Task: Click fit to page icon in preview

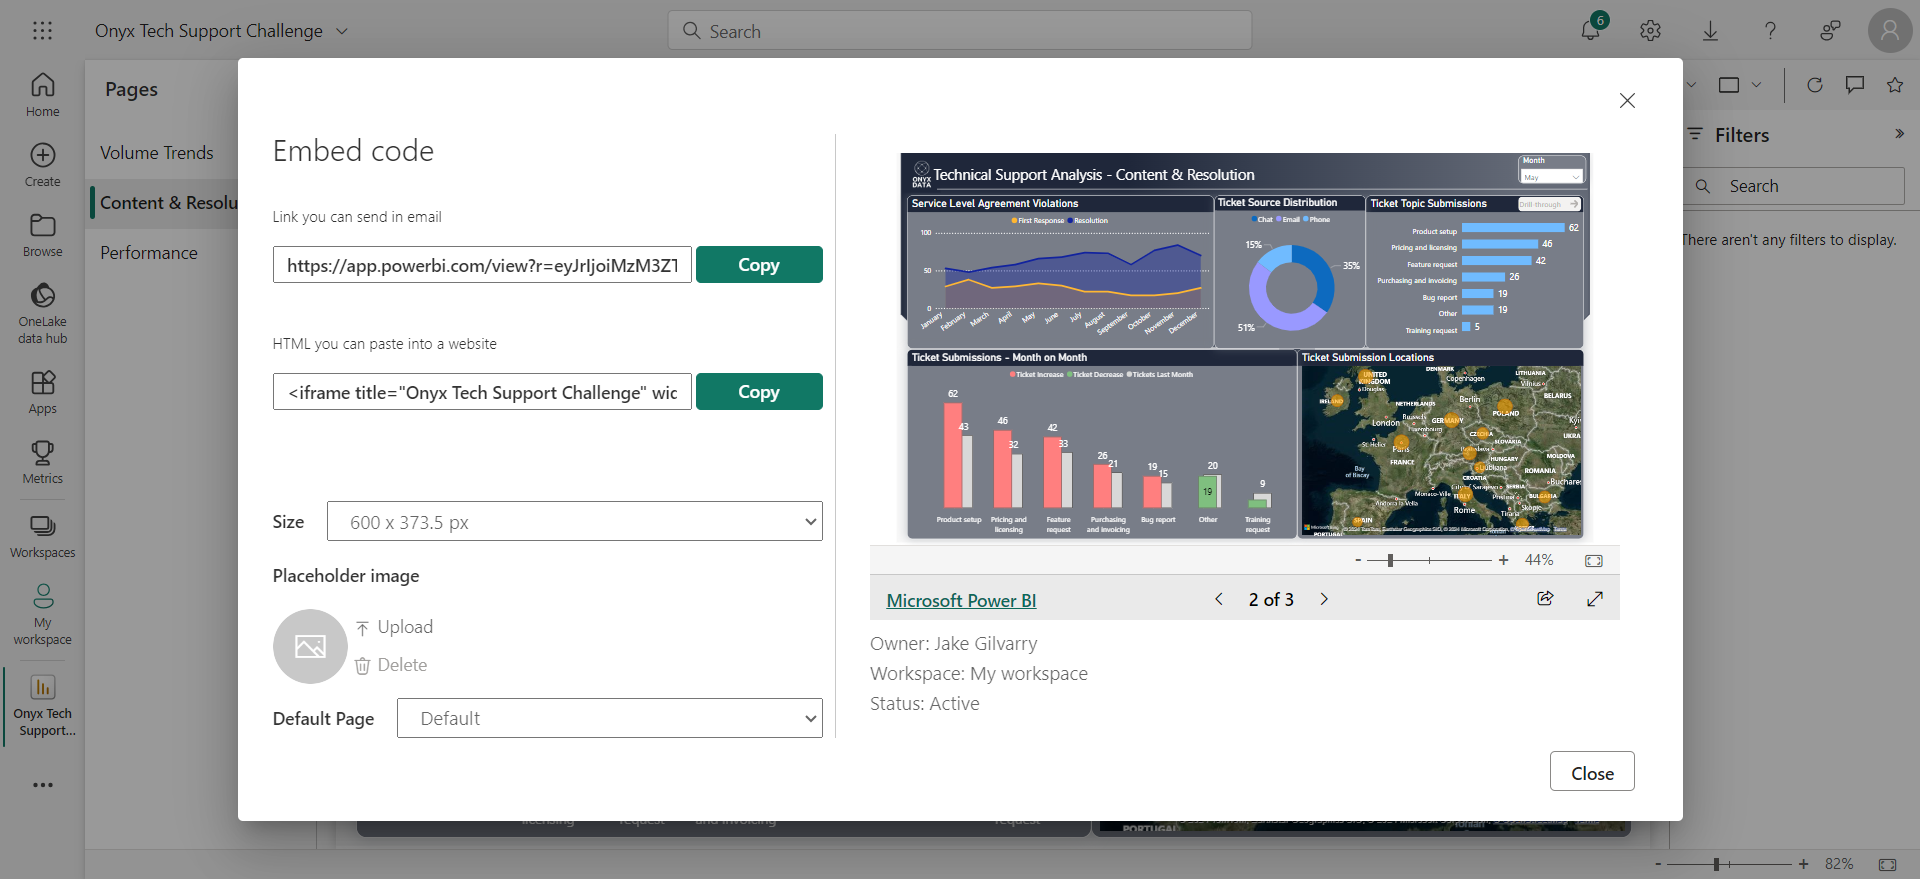Action: pos(1594,560)
